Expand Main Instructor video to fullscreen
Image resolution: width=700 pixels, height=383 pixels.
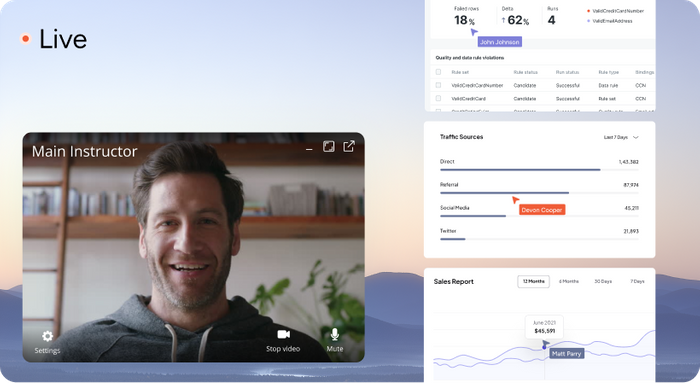(x=329, y=146)
